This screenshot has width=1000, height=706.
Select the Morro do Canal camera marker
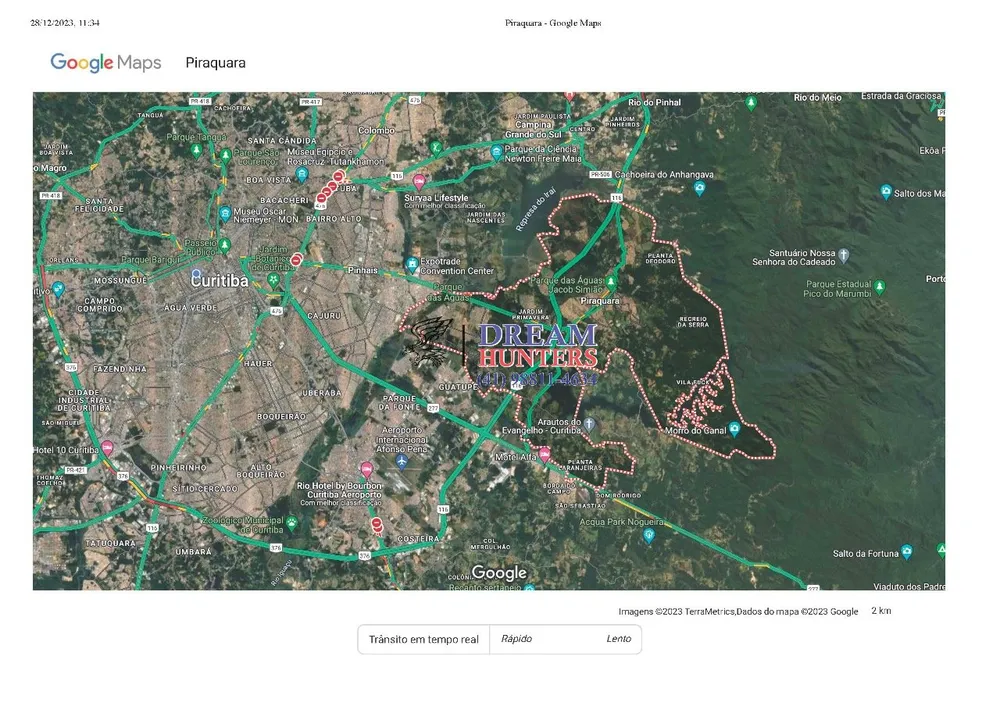click(734, 429)
